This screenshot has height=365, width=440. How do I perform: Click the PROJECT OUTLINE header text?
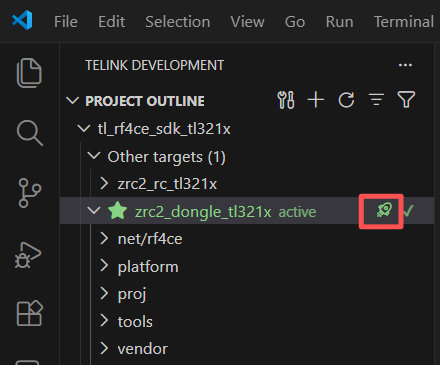coord(145,101)
